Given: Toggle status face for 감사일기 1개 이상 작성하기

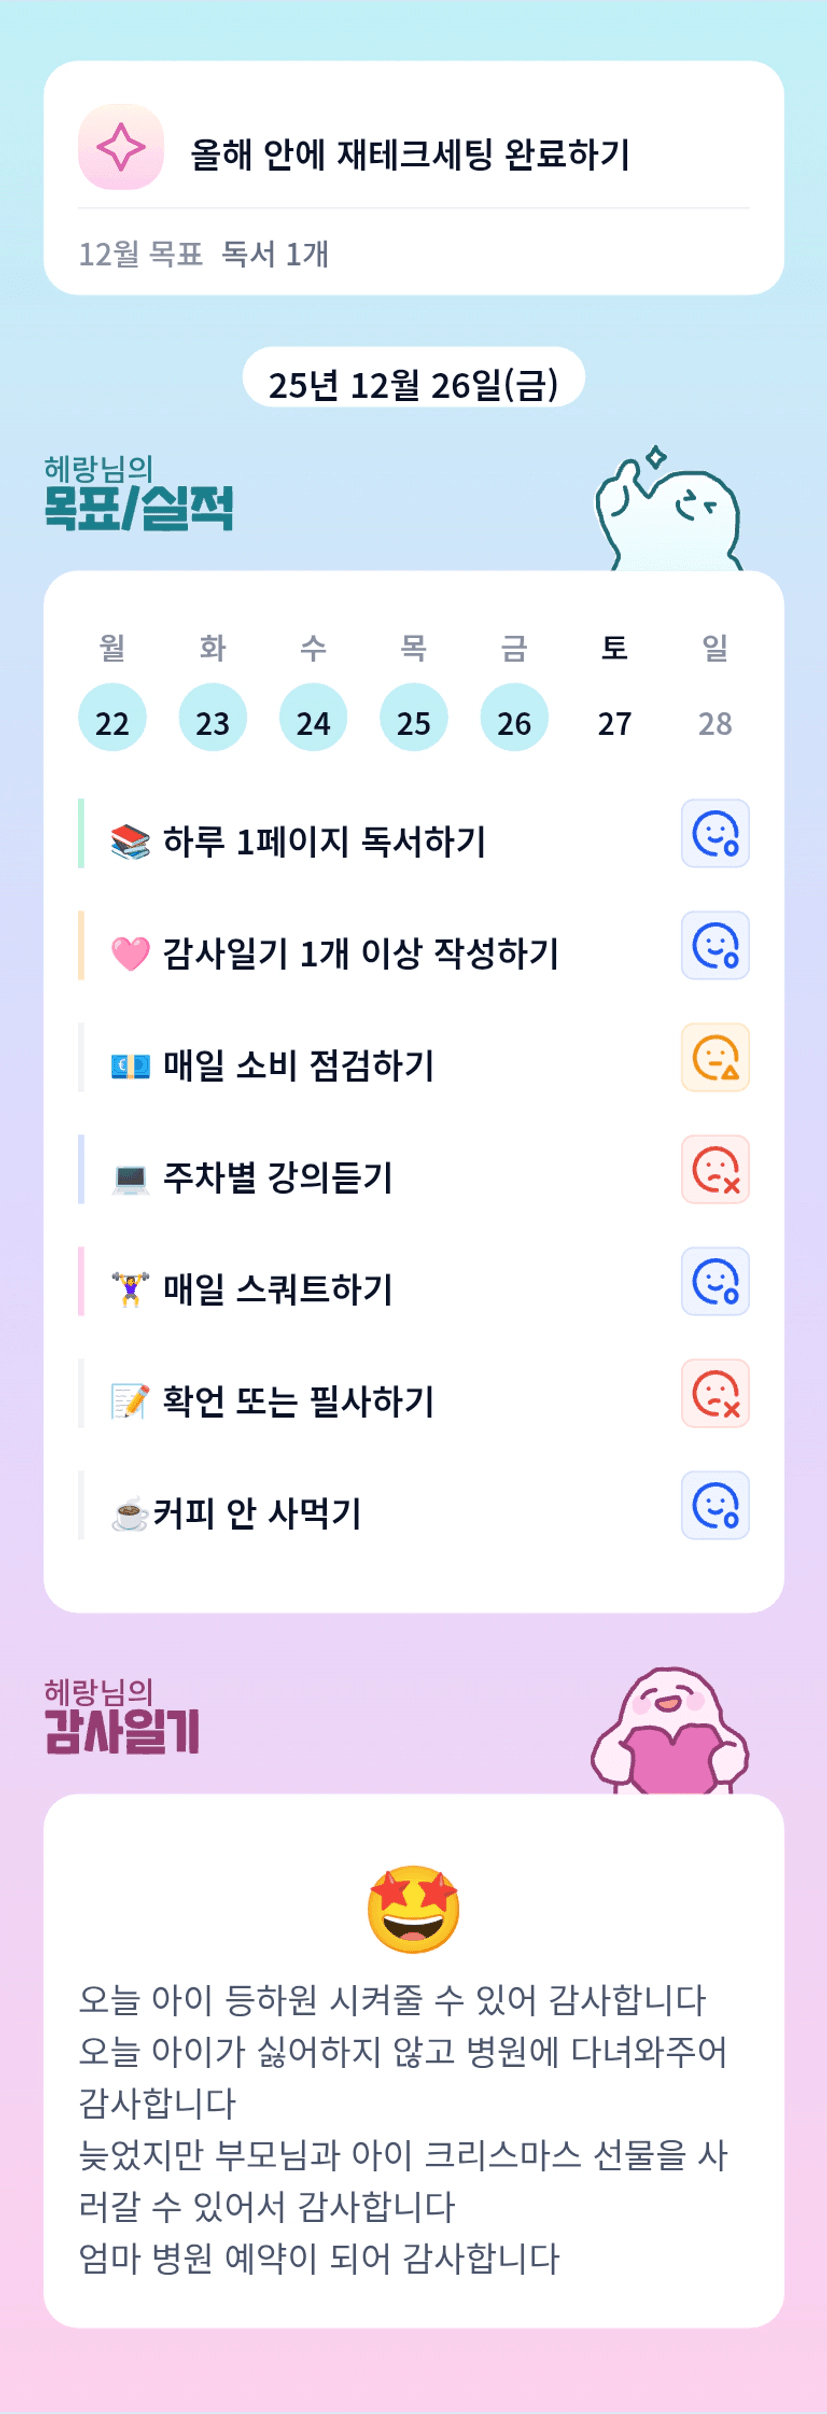Looking at the screenshot, I should (715, 945).
